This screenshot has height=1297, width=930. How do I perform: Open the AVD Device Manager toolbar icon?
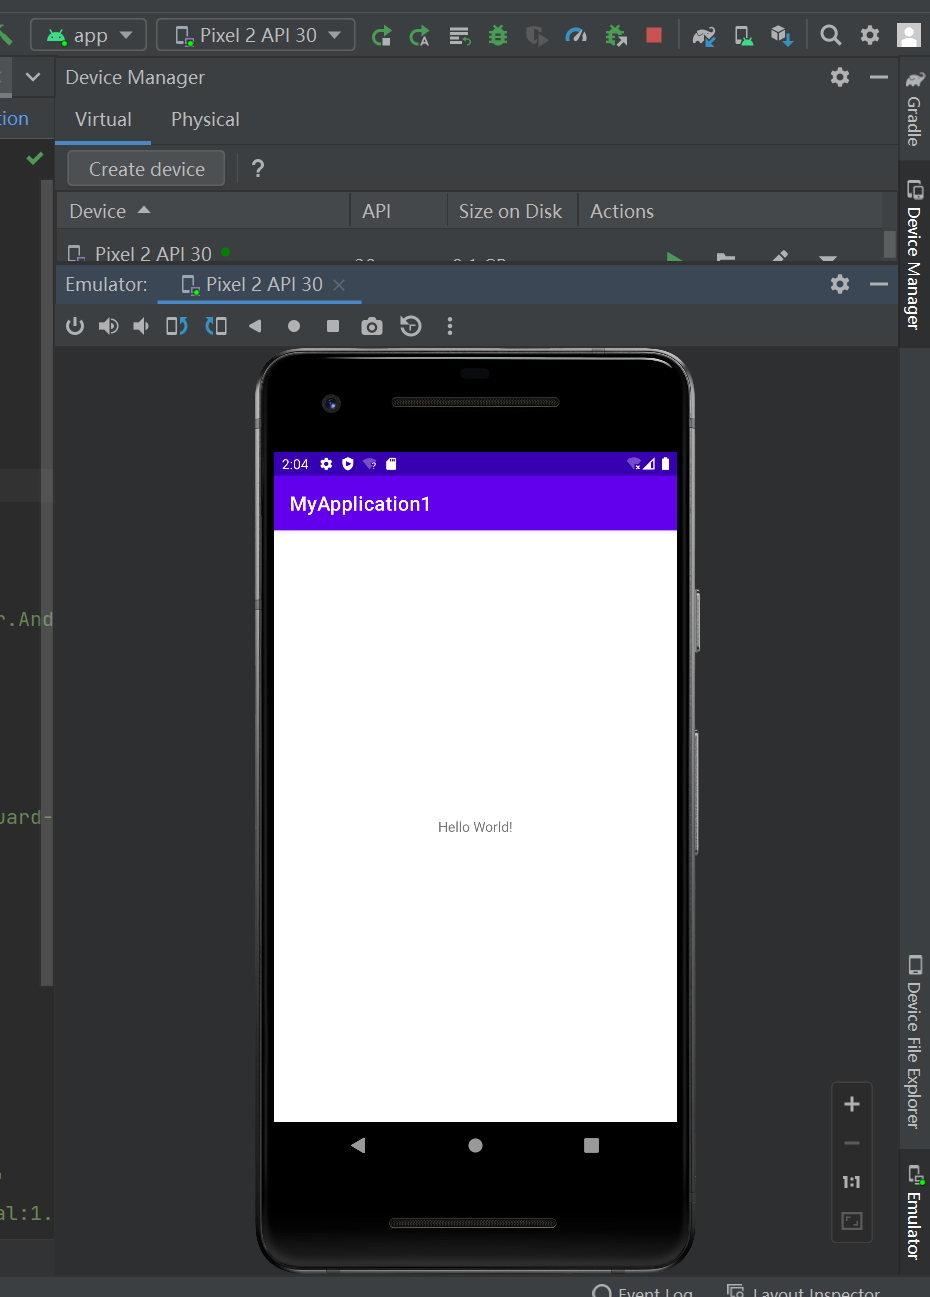click(744, 36)
